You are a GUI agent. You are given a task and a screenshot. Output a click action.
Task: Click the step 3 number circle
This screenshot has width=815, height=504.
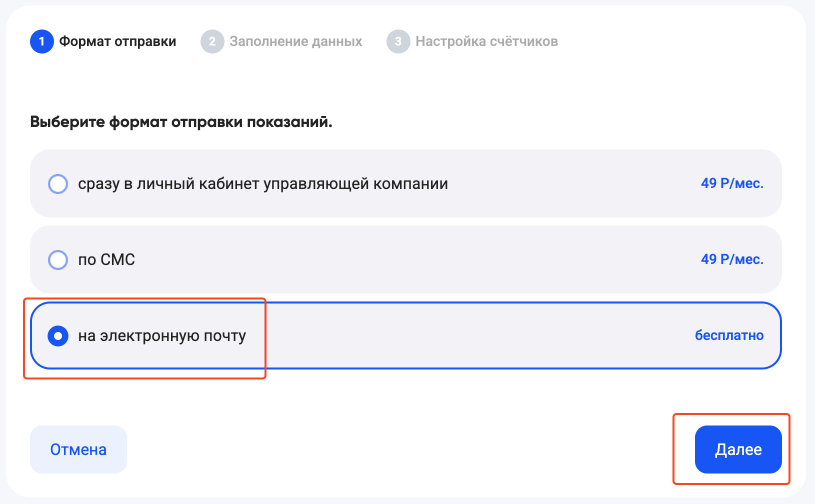398,41
